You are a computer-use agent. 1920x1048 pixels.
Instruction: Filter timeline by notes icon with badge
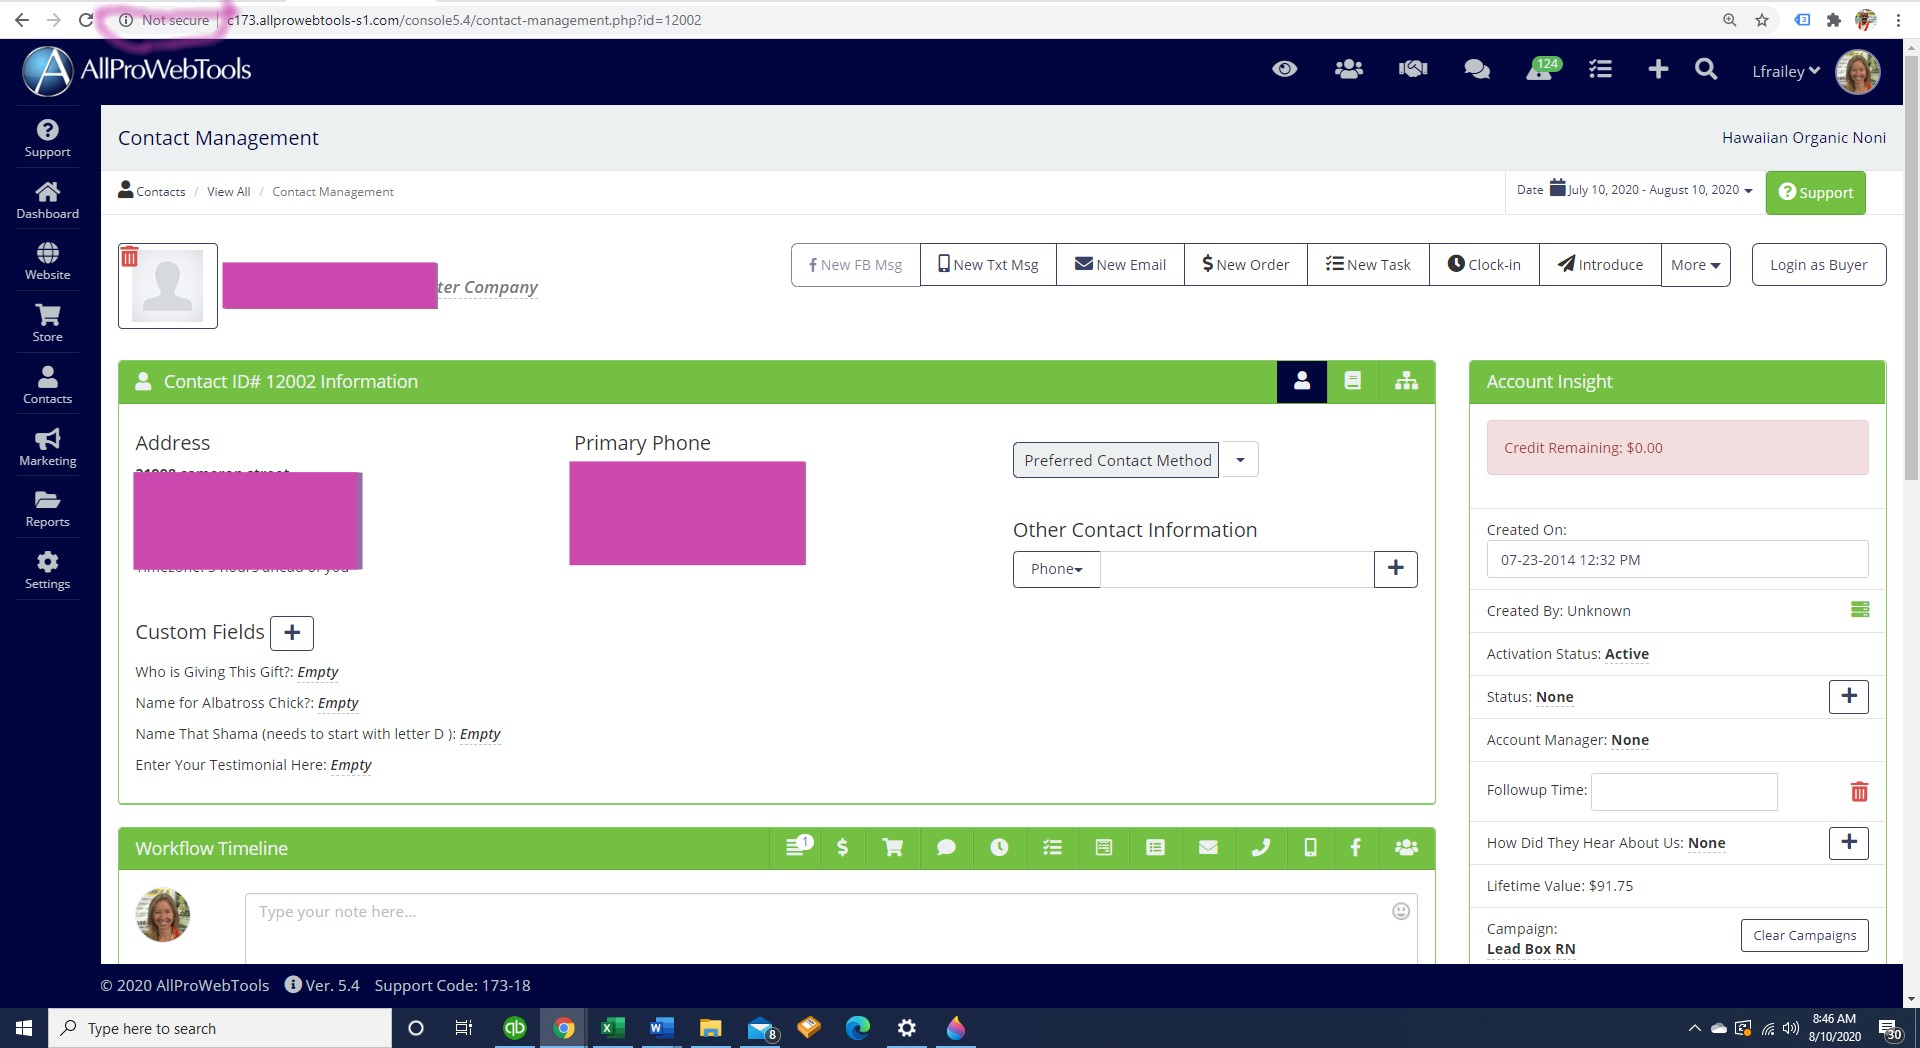pos(798,847)
